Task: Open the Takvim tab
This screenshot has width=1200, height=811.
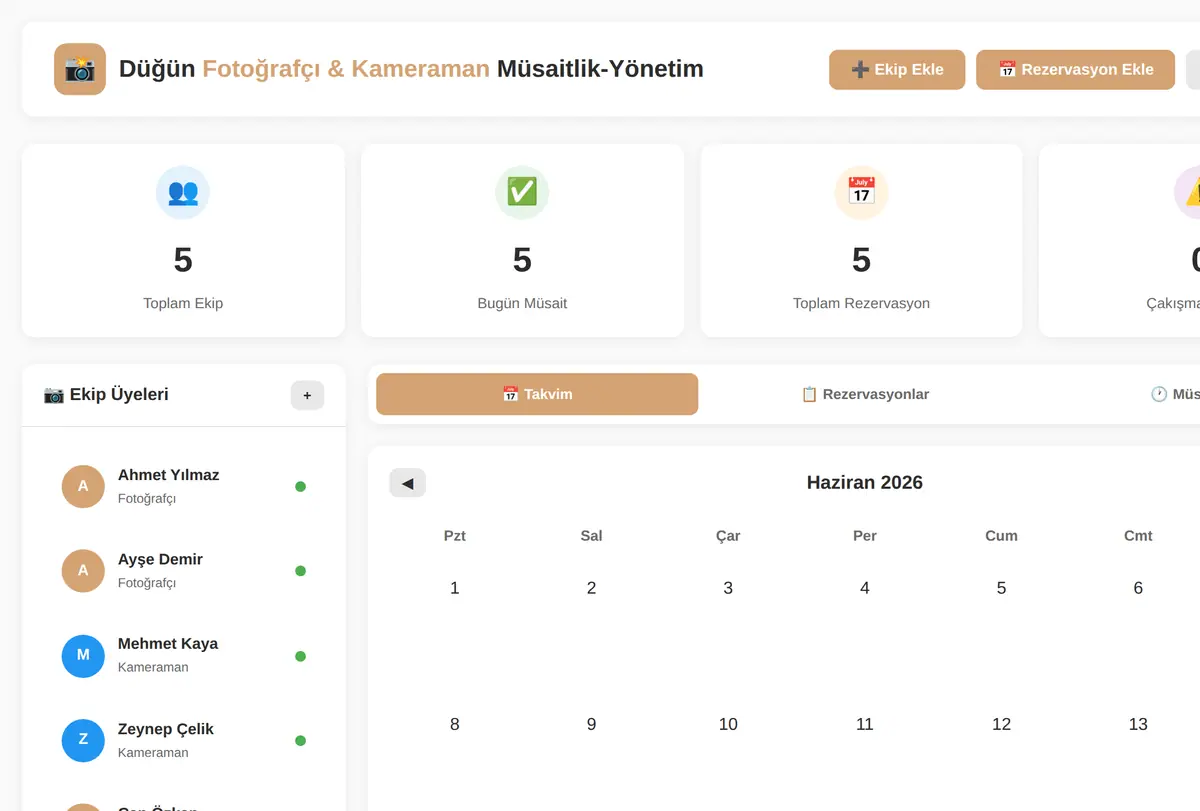Action: coord(537,394)
